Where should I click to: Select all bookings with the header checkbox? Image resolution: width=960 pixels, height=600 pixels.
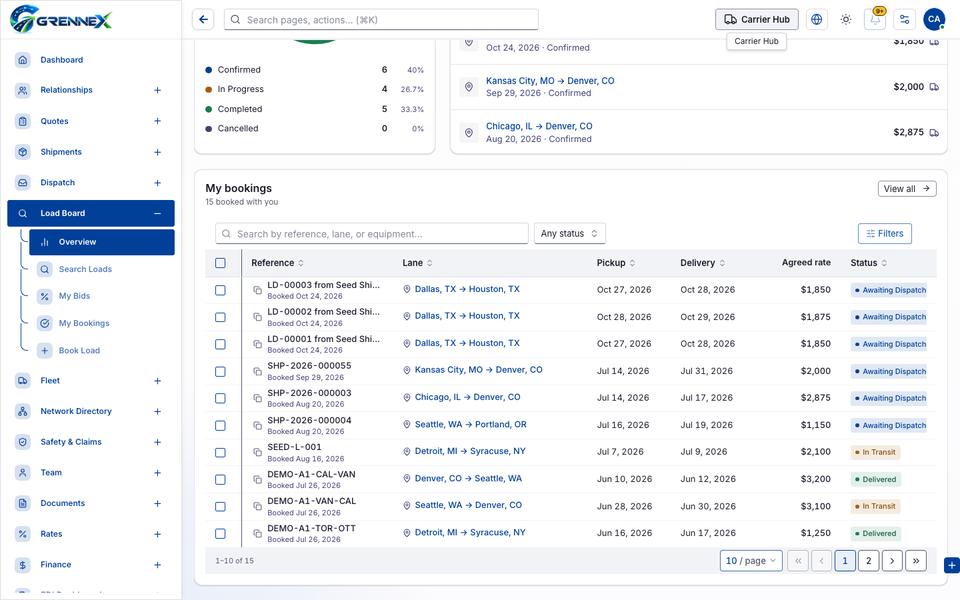(x=220, y=263)
